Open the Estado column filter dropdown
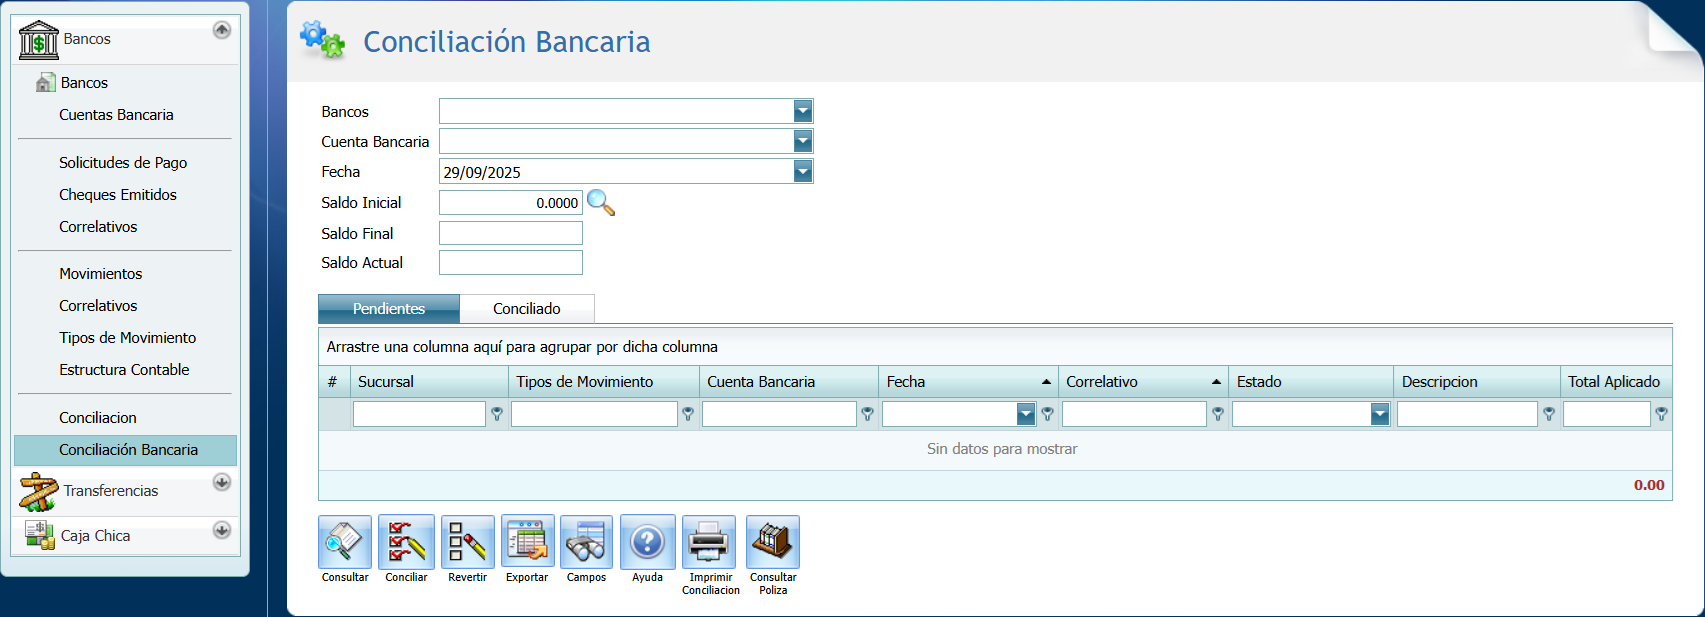This screenshot has height=617, width=1705. coord(1379,414)
